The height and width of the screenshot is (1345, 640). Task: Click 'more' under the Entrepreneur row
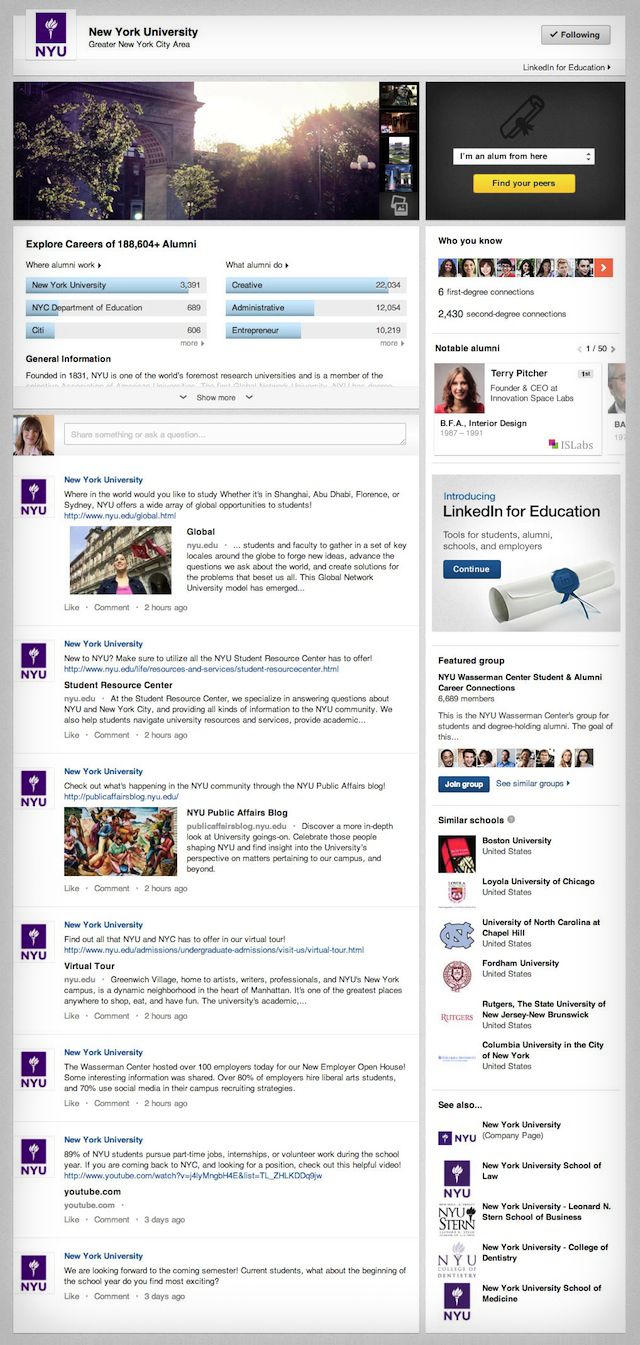391,343
